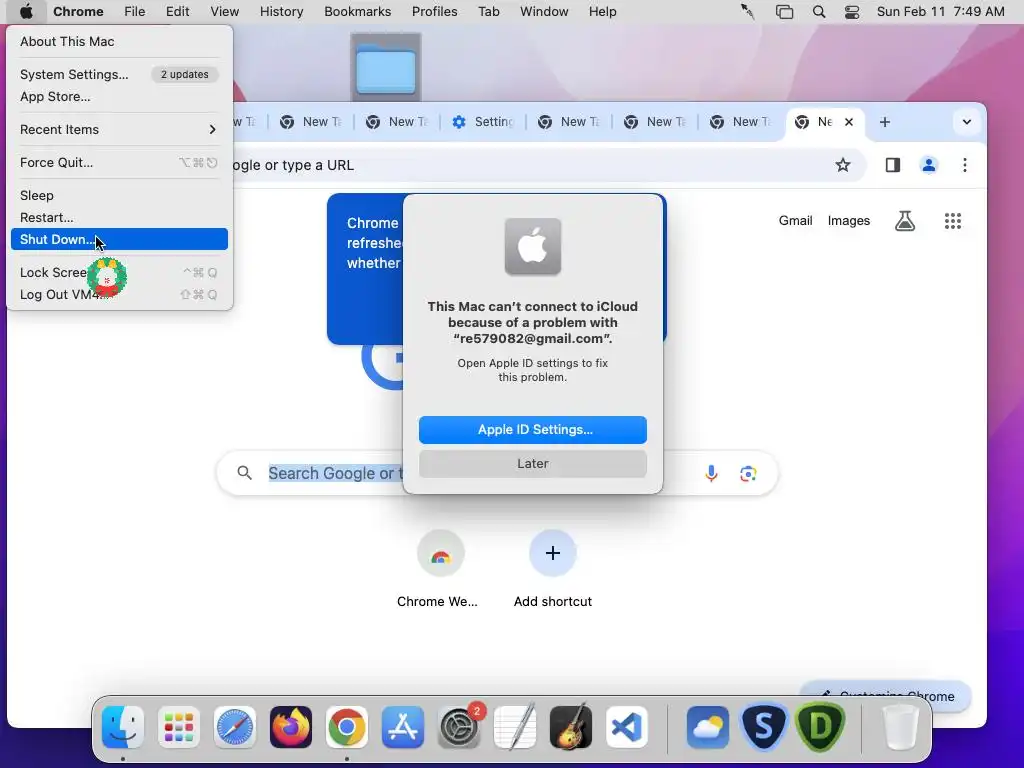Open Visual Studio Code in Dock
Screen dimensions: 1024x768
click(x=627, y=726)
